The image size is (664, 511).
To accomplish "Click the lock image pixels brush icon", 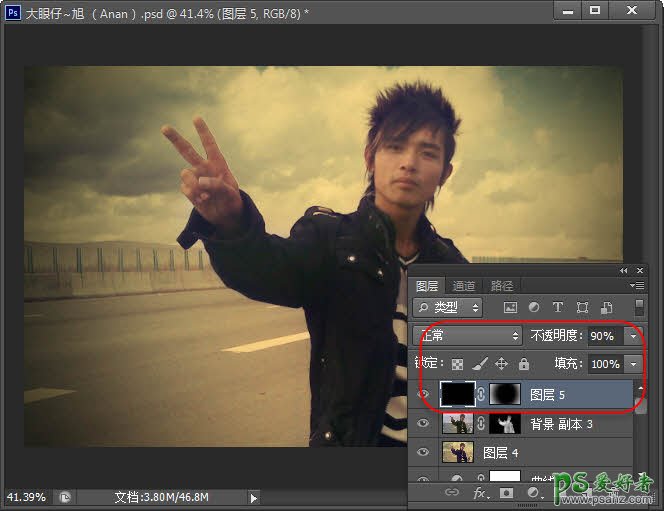I will coord(480,365).
